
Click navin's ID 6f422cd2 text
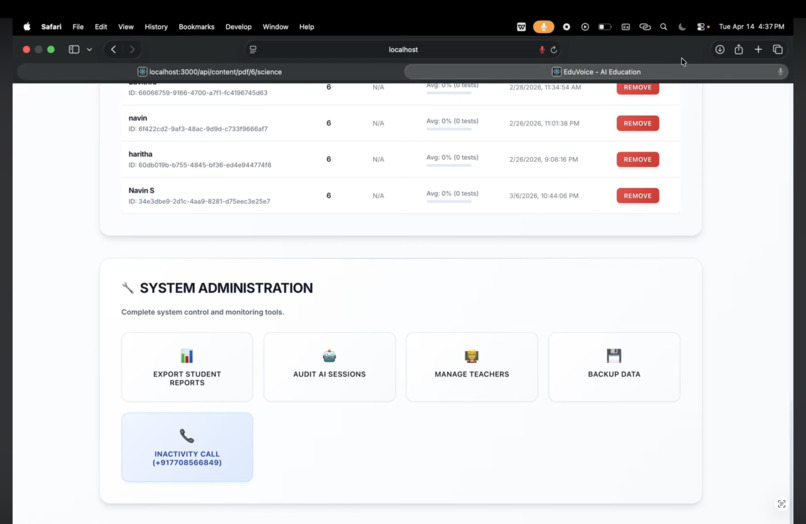click(198, 129)
